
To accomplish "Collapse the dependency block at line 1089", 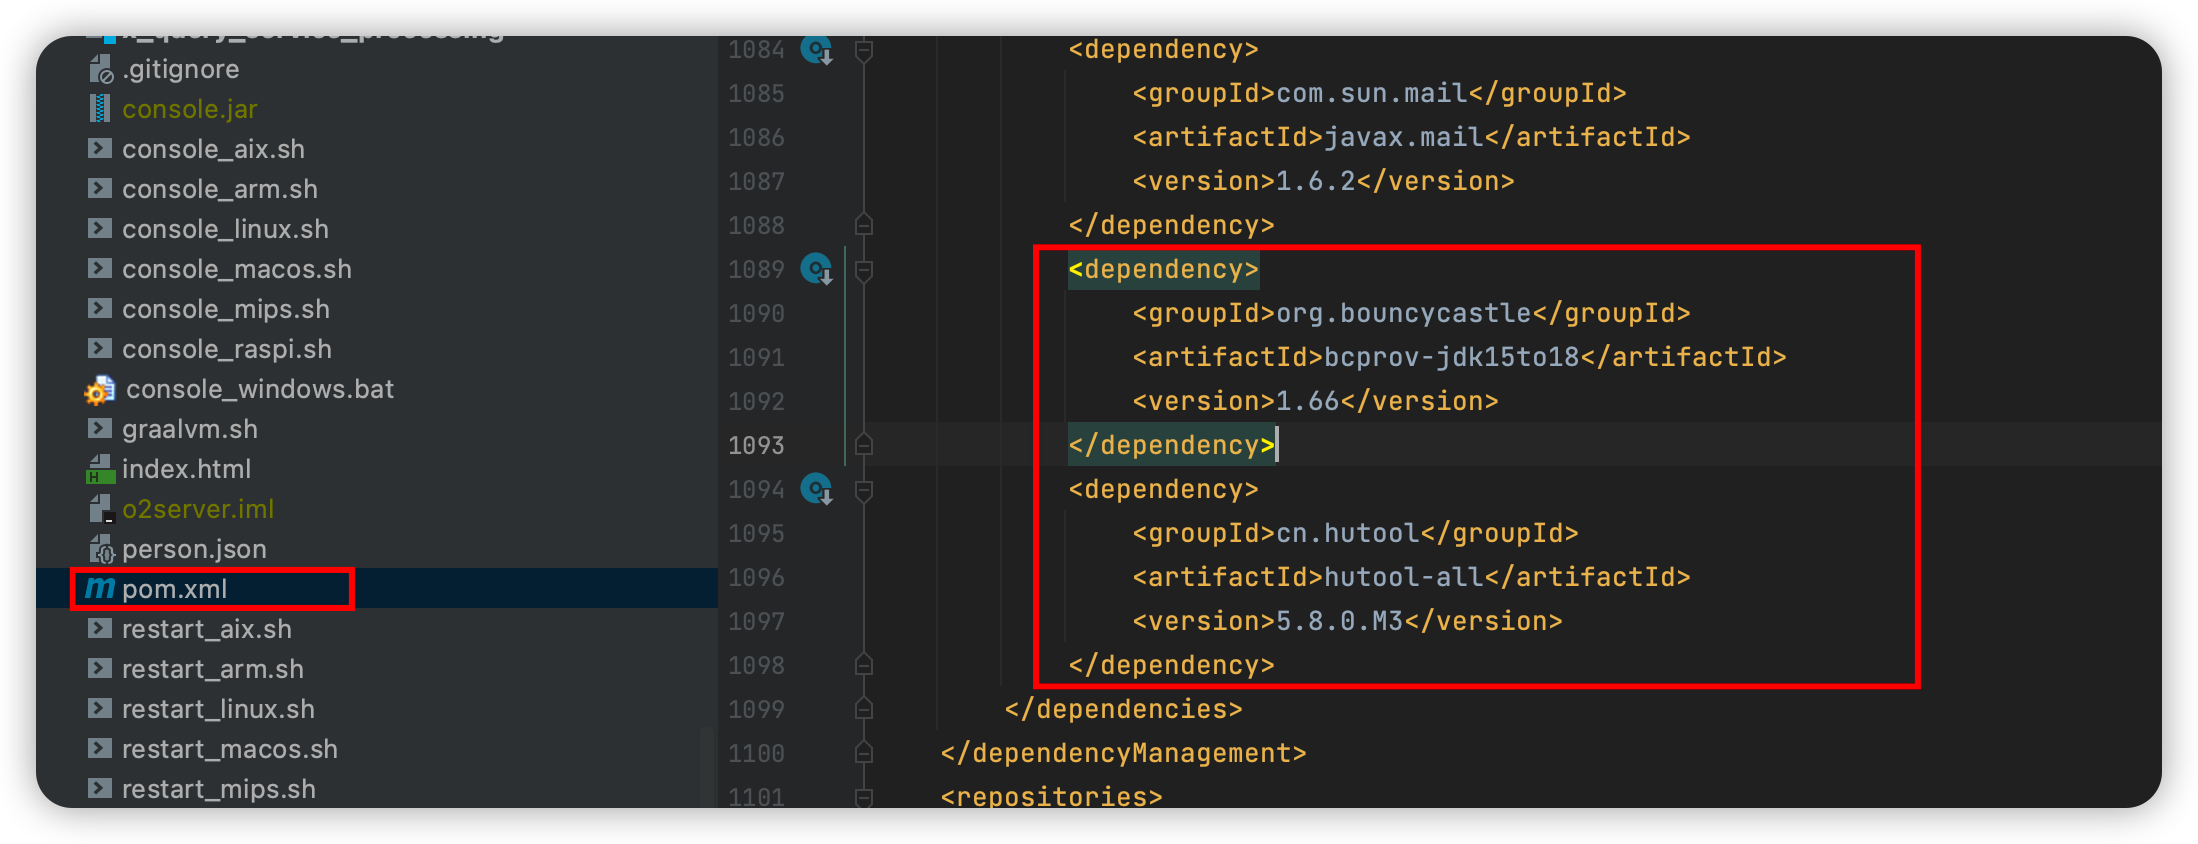I will click(x=865, y=270).
